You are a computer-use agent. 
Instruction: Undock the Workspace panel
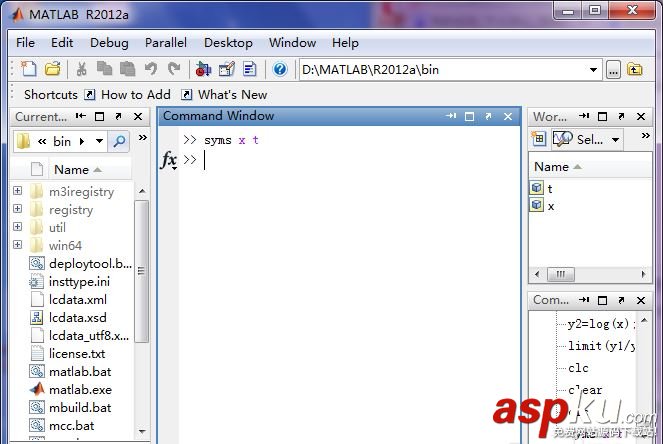pyautogui.click(x=621, y=116)
